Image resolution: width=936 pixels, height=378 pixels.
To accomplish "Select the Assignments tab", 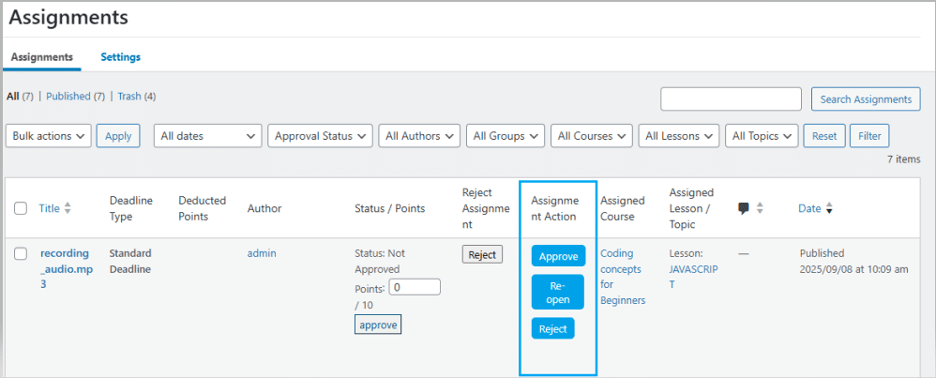I will coord(42,57).
